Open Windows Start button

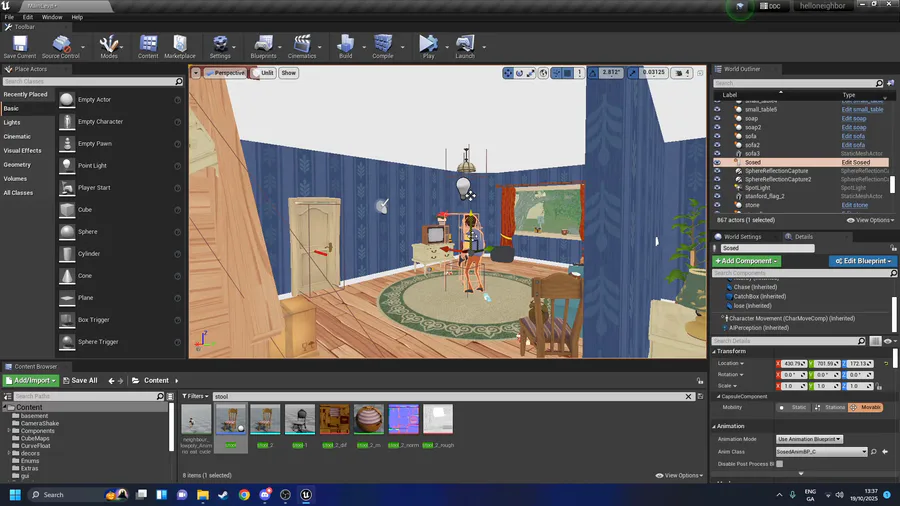[x=15, y=495]
